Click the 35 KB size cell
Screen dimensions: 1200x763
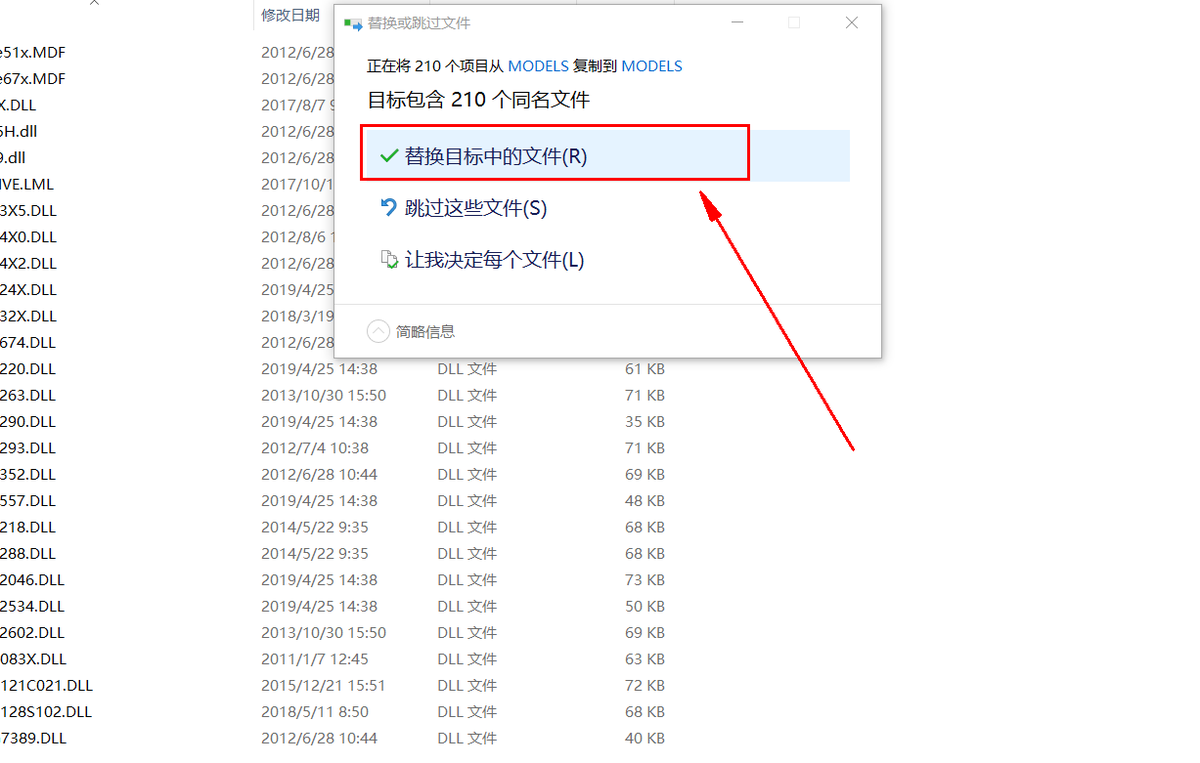645,421
